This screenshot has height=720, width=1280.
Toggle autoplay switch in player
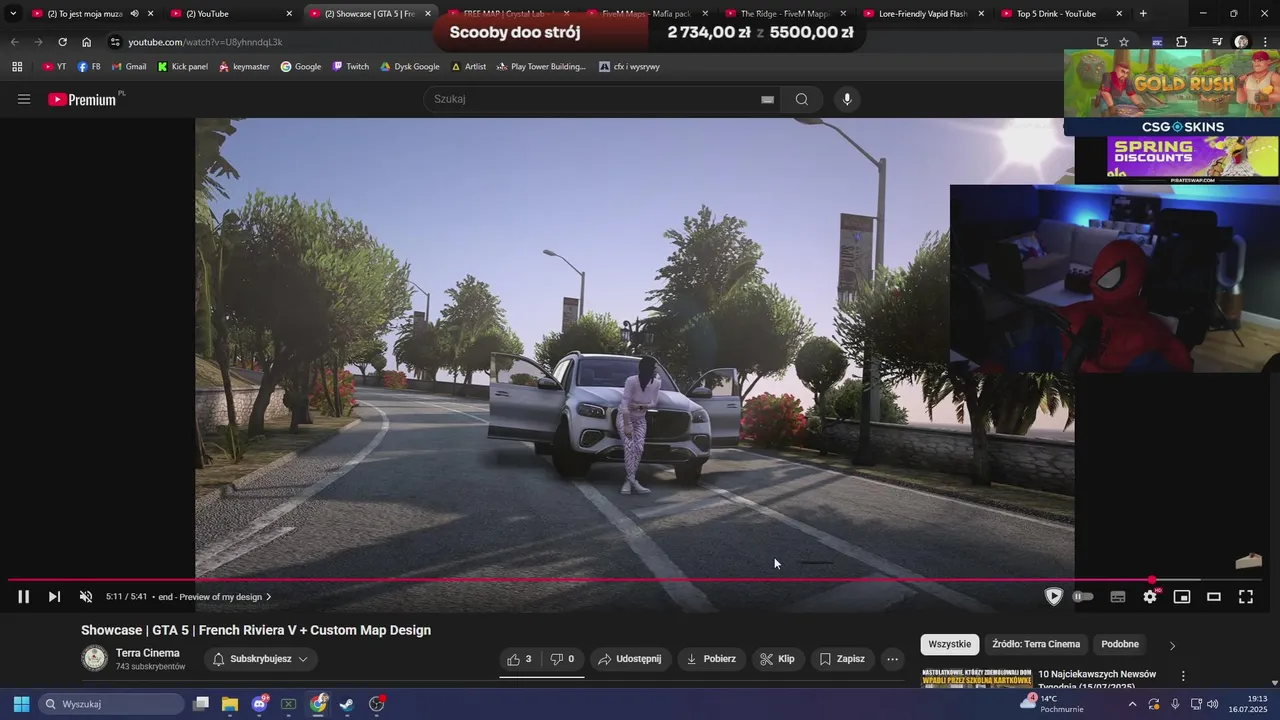pyautogui.click(x=1083, y=597)
